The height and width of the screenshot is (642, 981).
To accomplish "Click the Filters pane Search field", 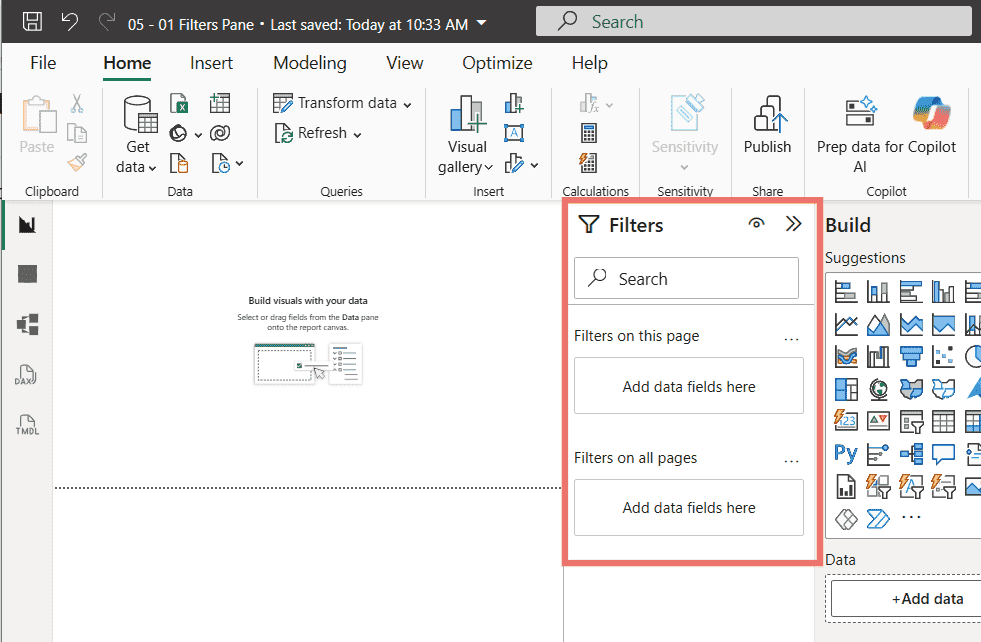I will pos(686,278).
